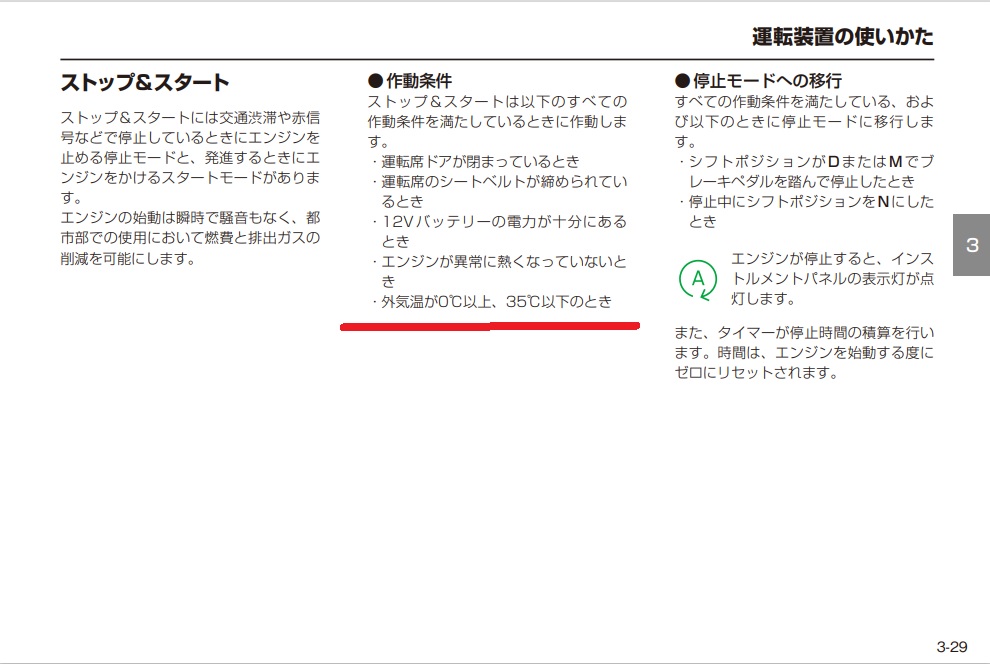Click the line 運転席ドアが閉まっているとき
The width and height of the screenshot is (990, 664).
click(x=479, y=162)
